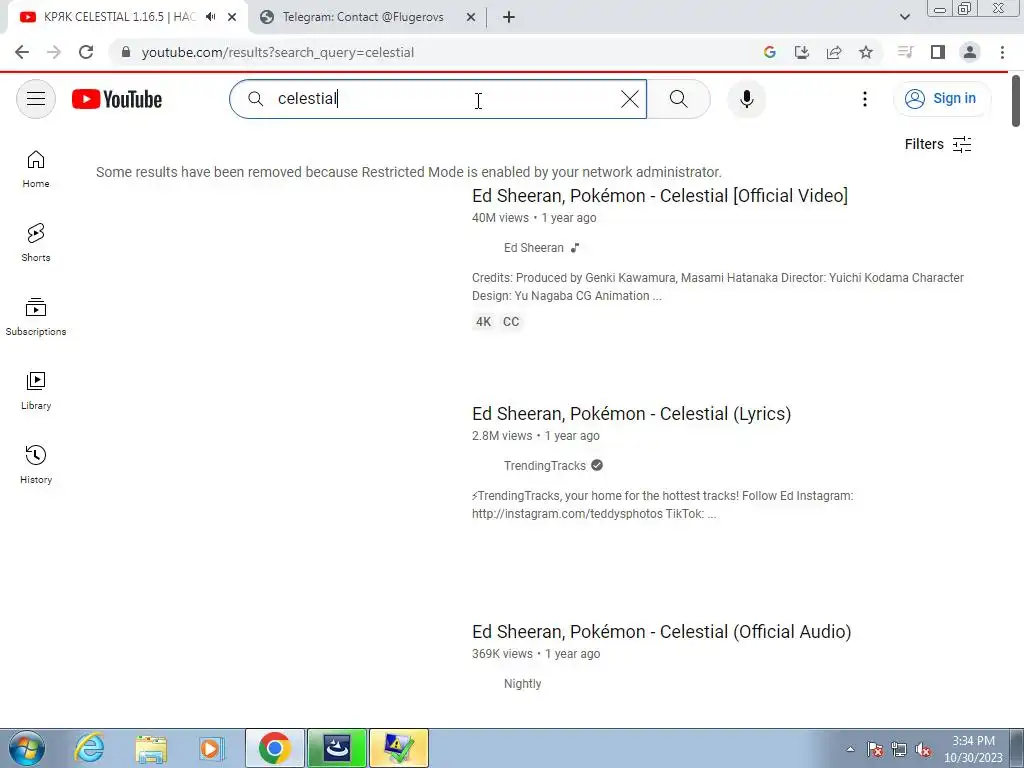Screen dimensions: 1024x768
Task: Click the YouTube logo
Action: click(x=117, y=99)
